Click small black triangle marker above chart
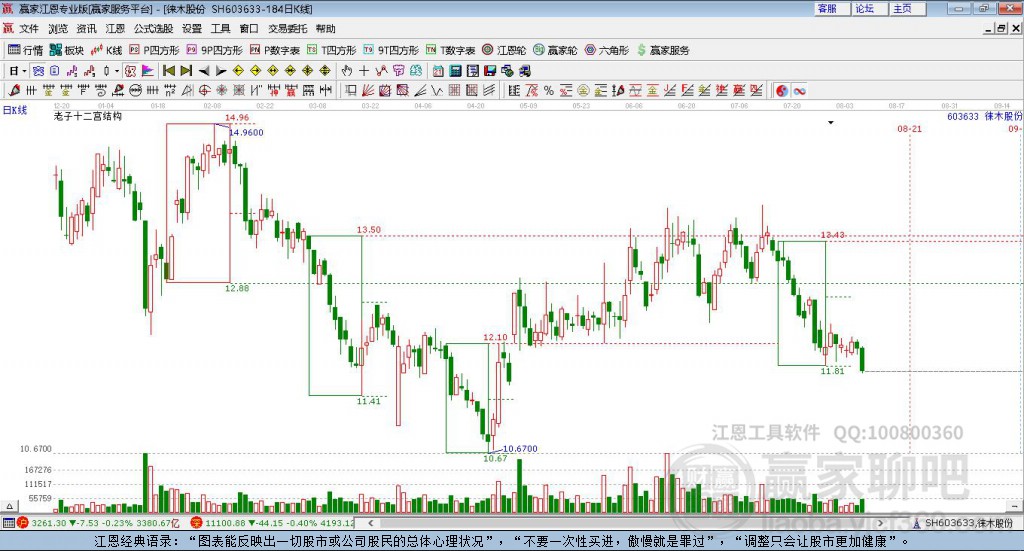This screenshot has height=551, width=1024. tap(831, 123)
